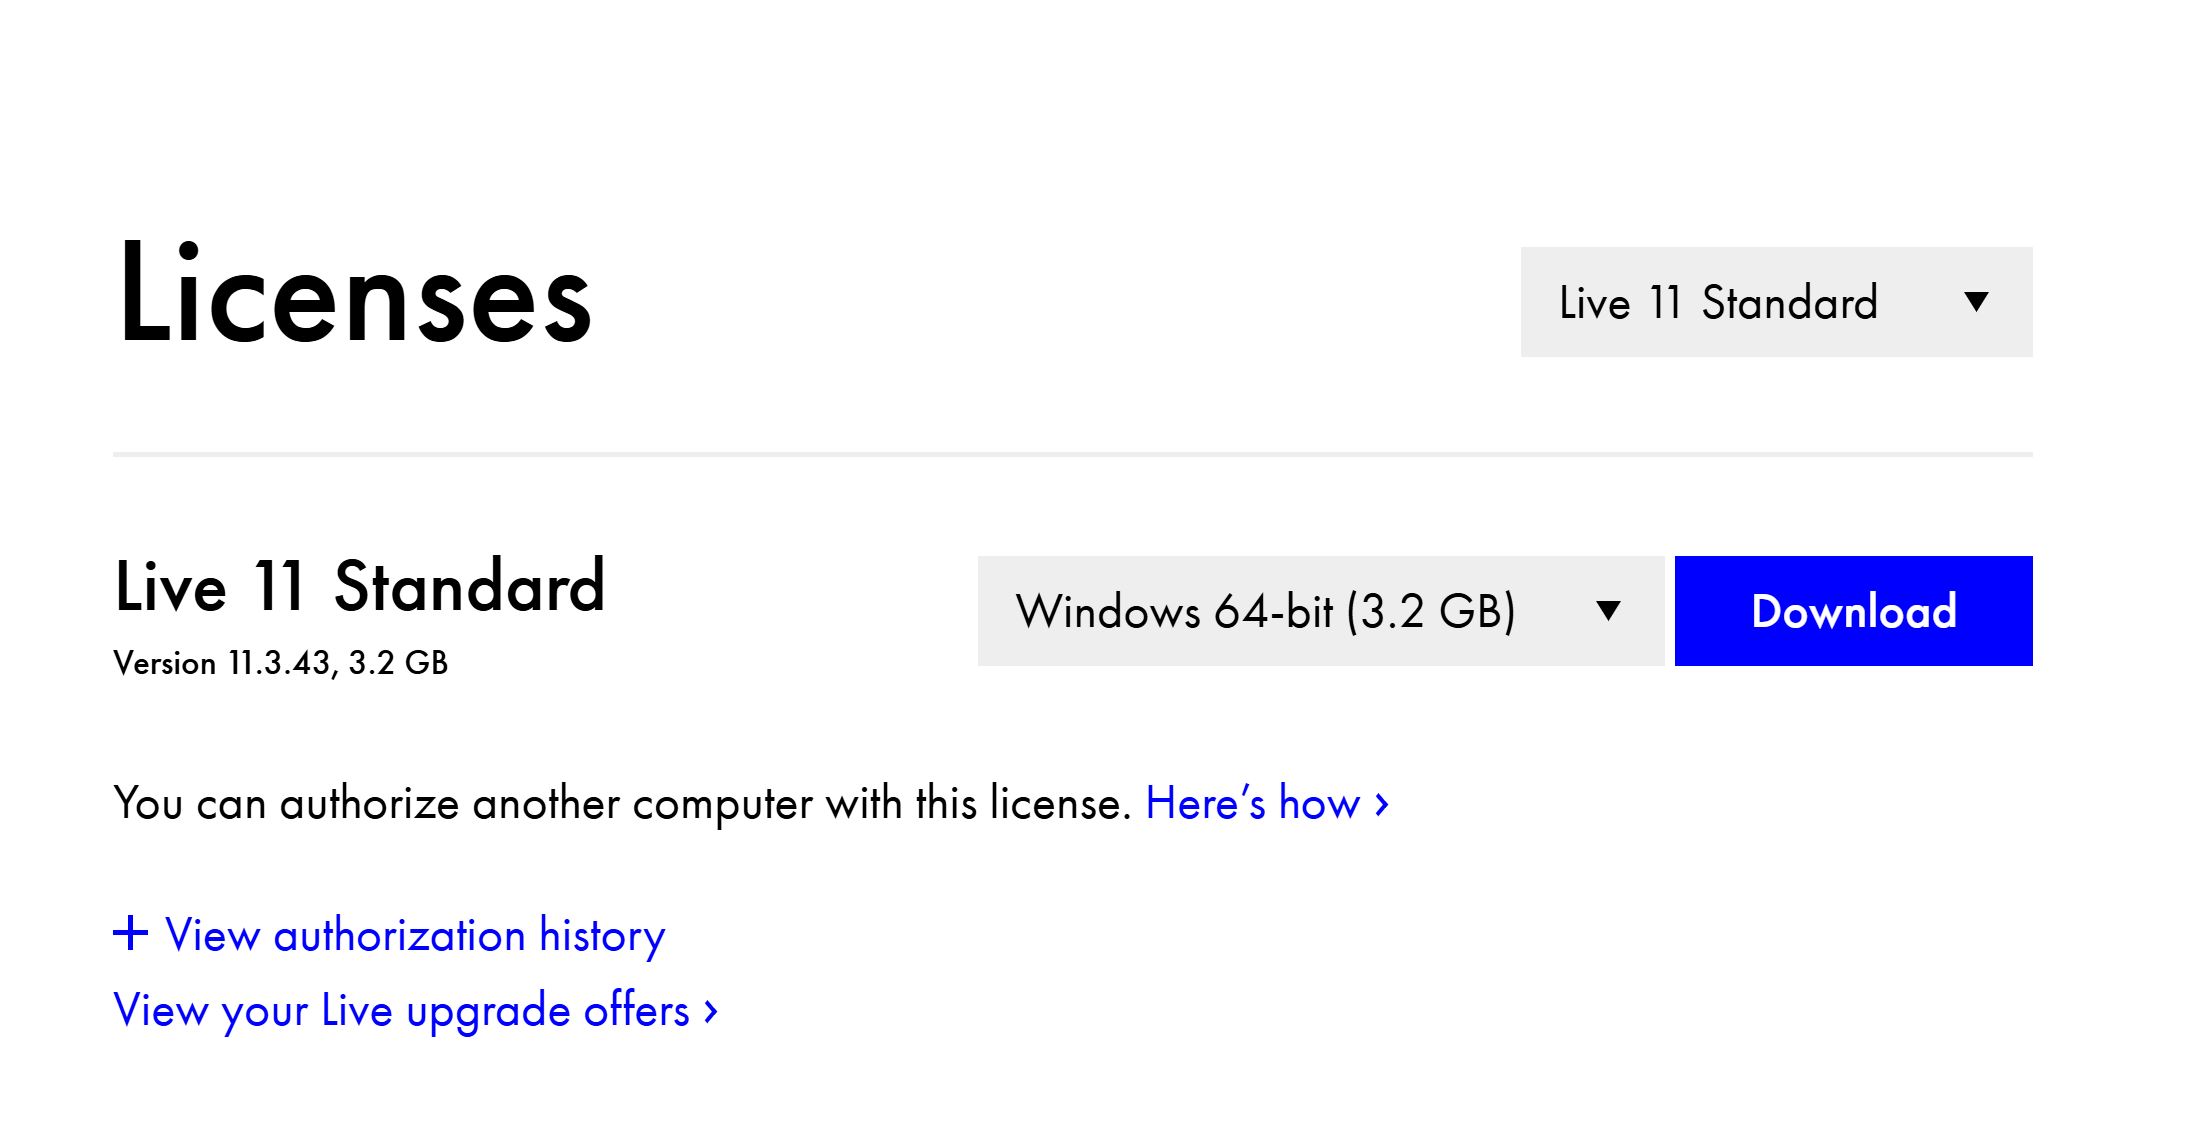Open the Windows 64-bit installer dropdown
The image size is (2204, 1121).
(1320, 611)
